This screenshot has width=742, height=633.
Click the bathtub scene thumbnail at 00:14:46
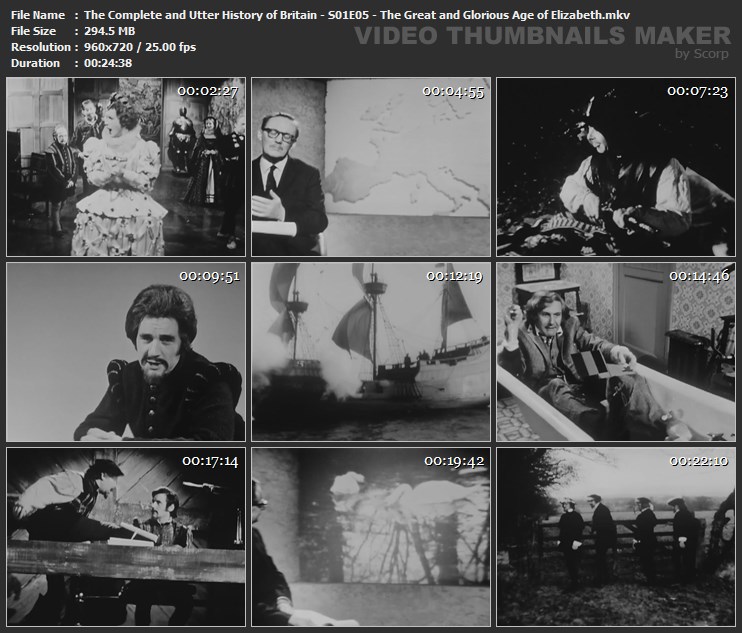616,352
